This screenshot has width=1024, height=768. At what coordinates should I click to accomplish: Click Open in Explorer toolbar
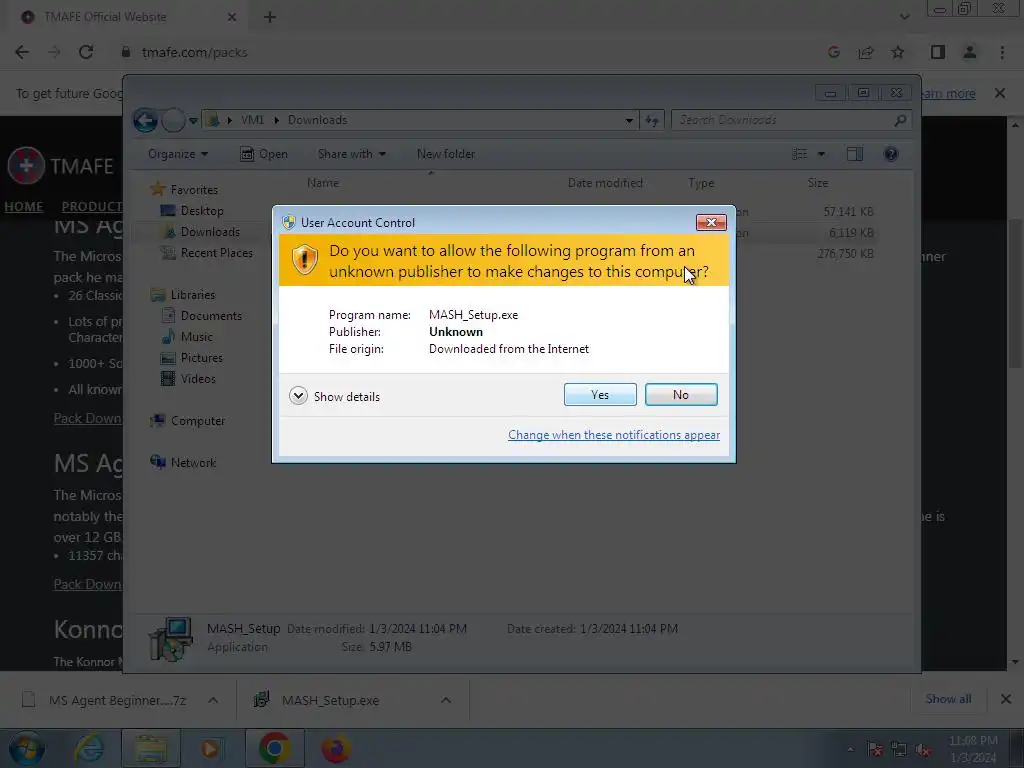pyautogui.click(x=264, y=154)
